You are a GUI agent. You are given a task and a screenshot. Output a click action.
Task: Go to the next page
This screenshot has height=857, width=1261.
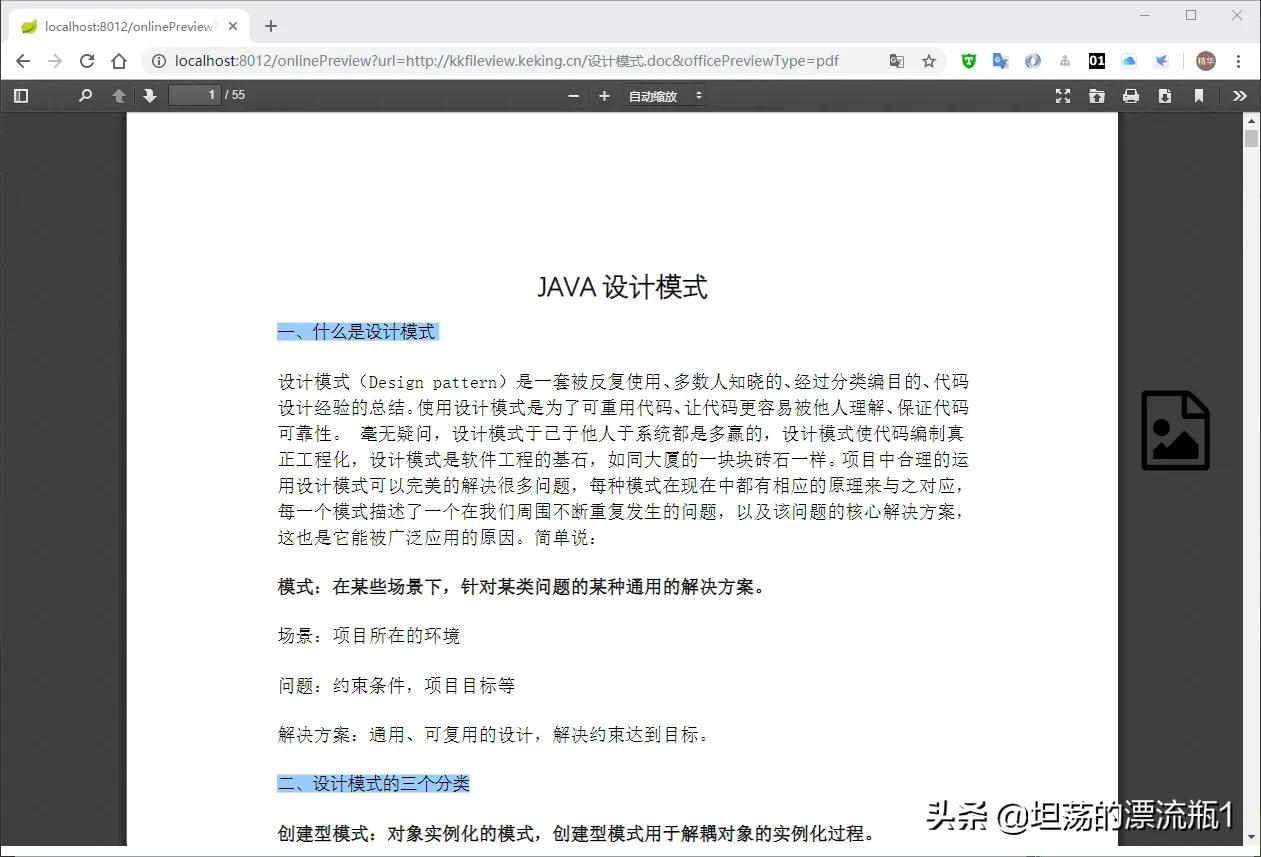[x=148, y=95]
